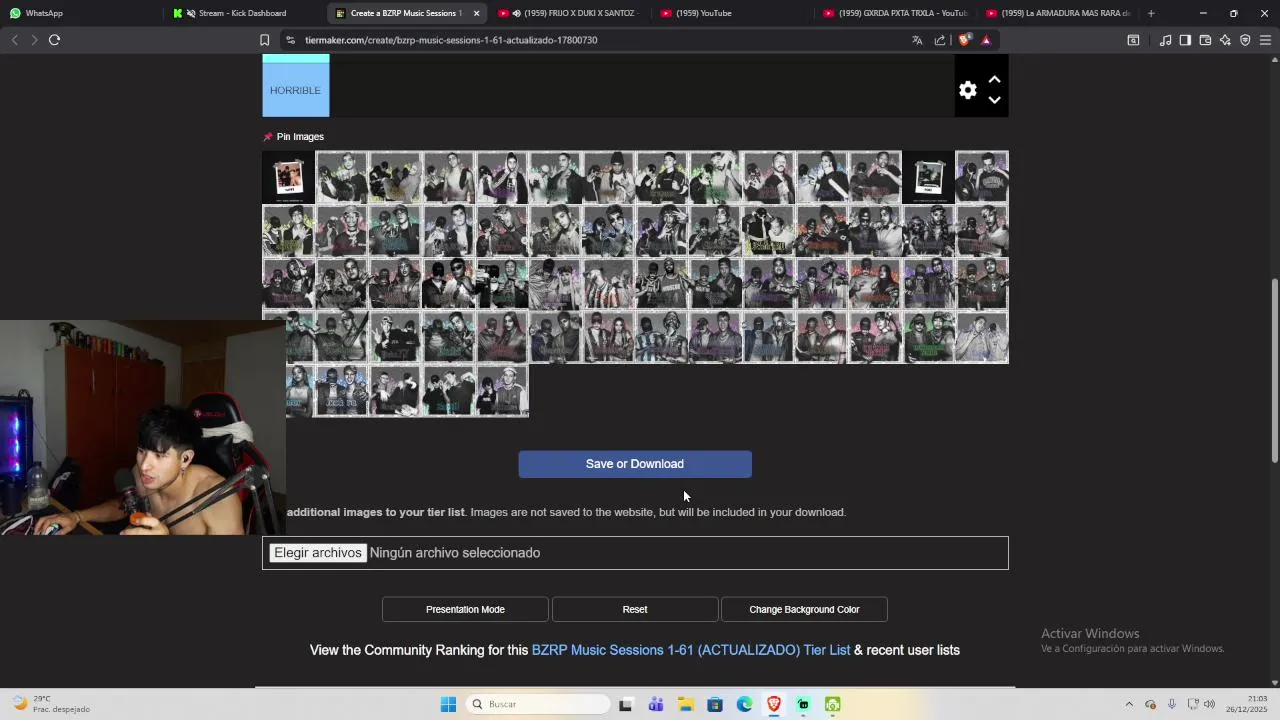Open Microsoft Teams in taskbar
This screenshot has height=720, width=1280.
click(656, 704)
